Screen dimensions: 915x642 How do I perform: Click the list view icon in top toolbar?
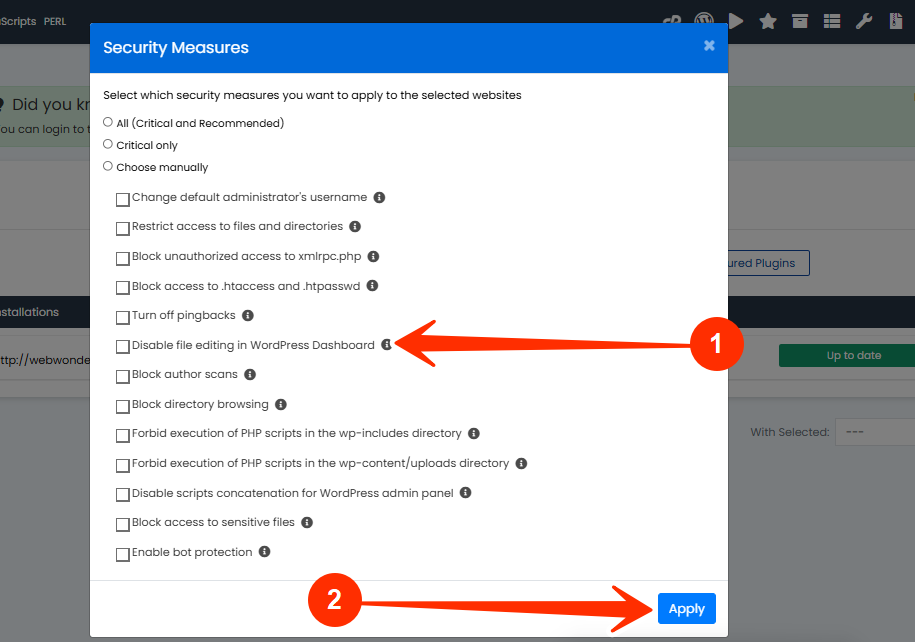(832, 22)
